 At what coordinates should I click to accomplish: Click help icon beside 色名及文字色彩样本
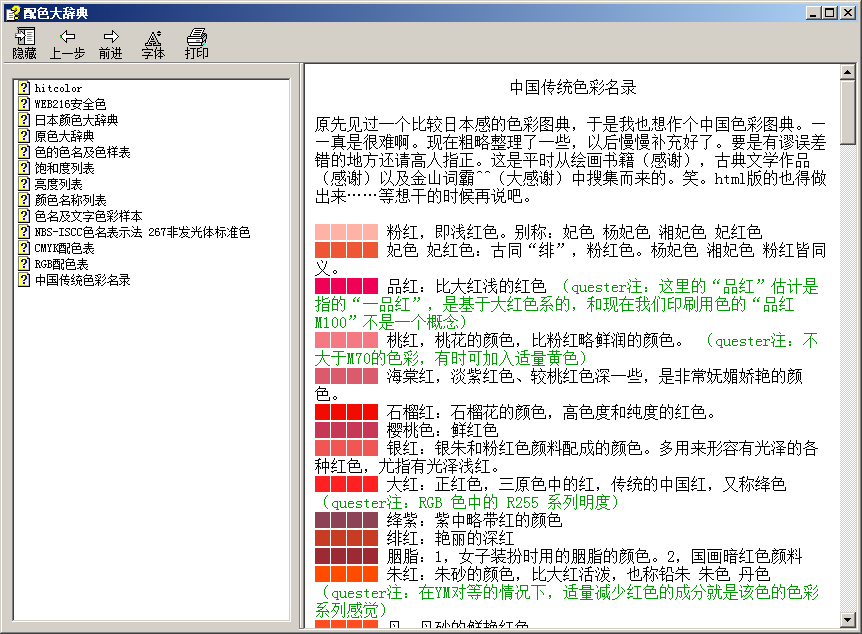(x=24, y=216)
